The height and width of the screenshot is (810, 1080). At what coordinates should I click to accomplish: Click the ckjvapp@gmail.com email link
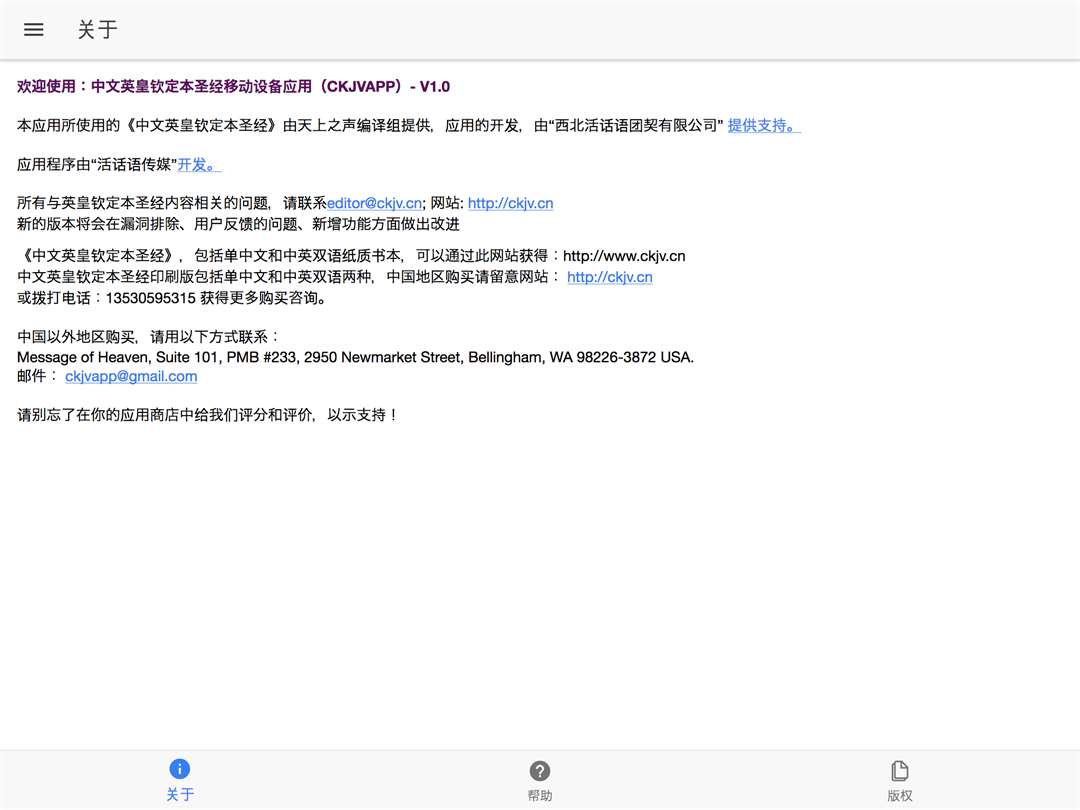131,376
